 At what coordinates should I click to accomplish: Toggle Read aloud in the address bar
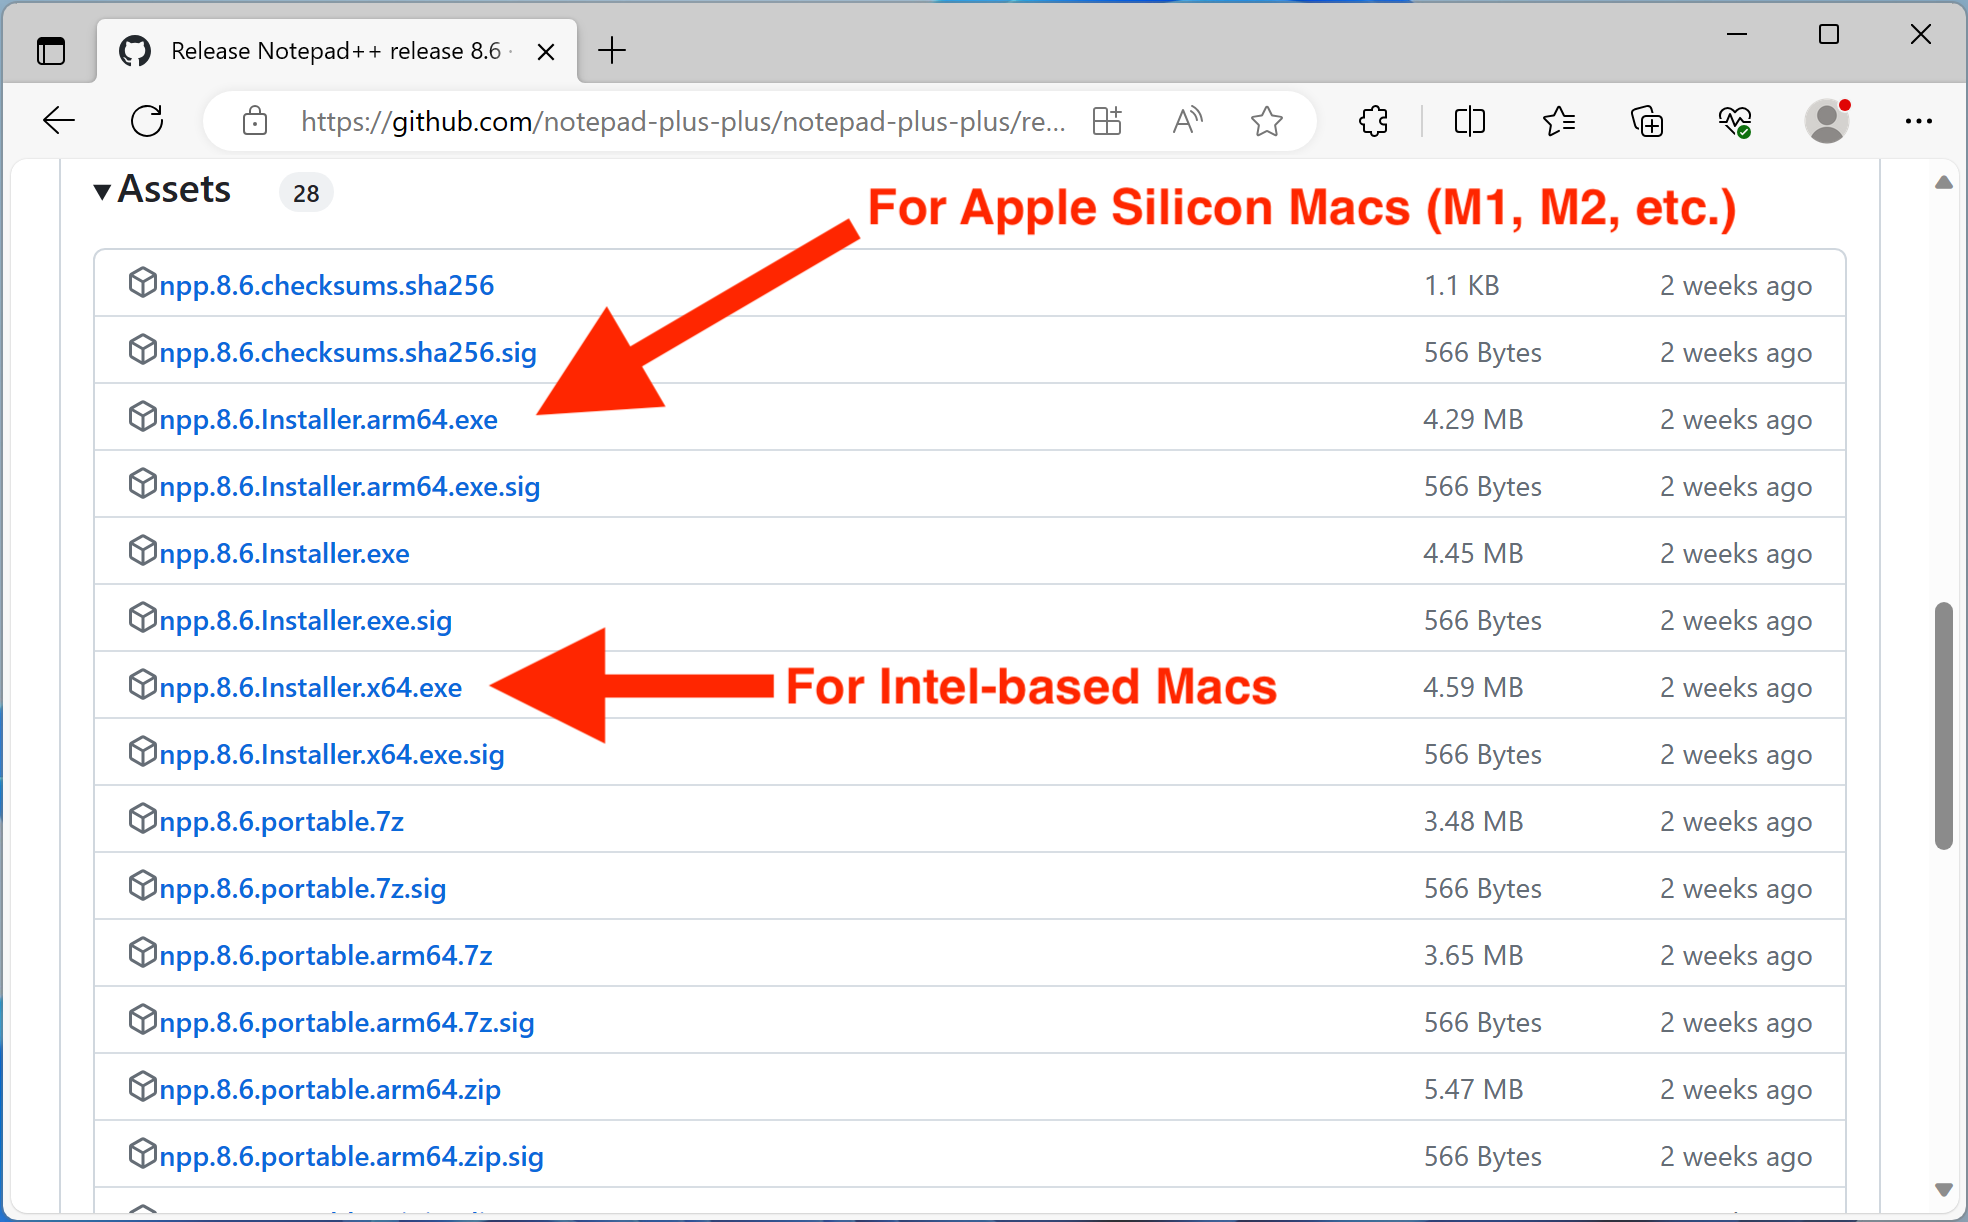pyautogui.click(x=1187, y=121)
